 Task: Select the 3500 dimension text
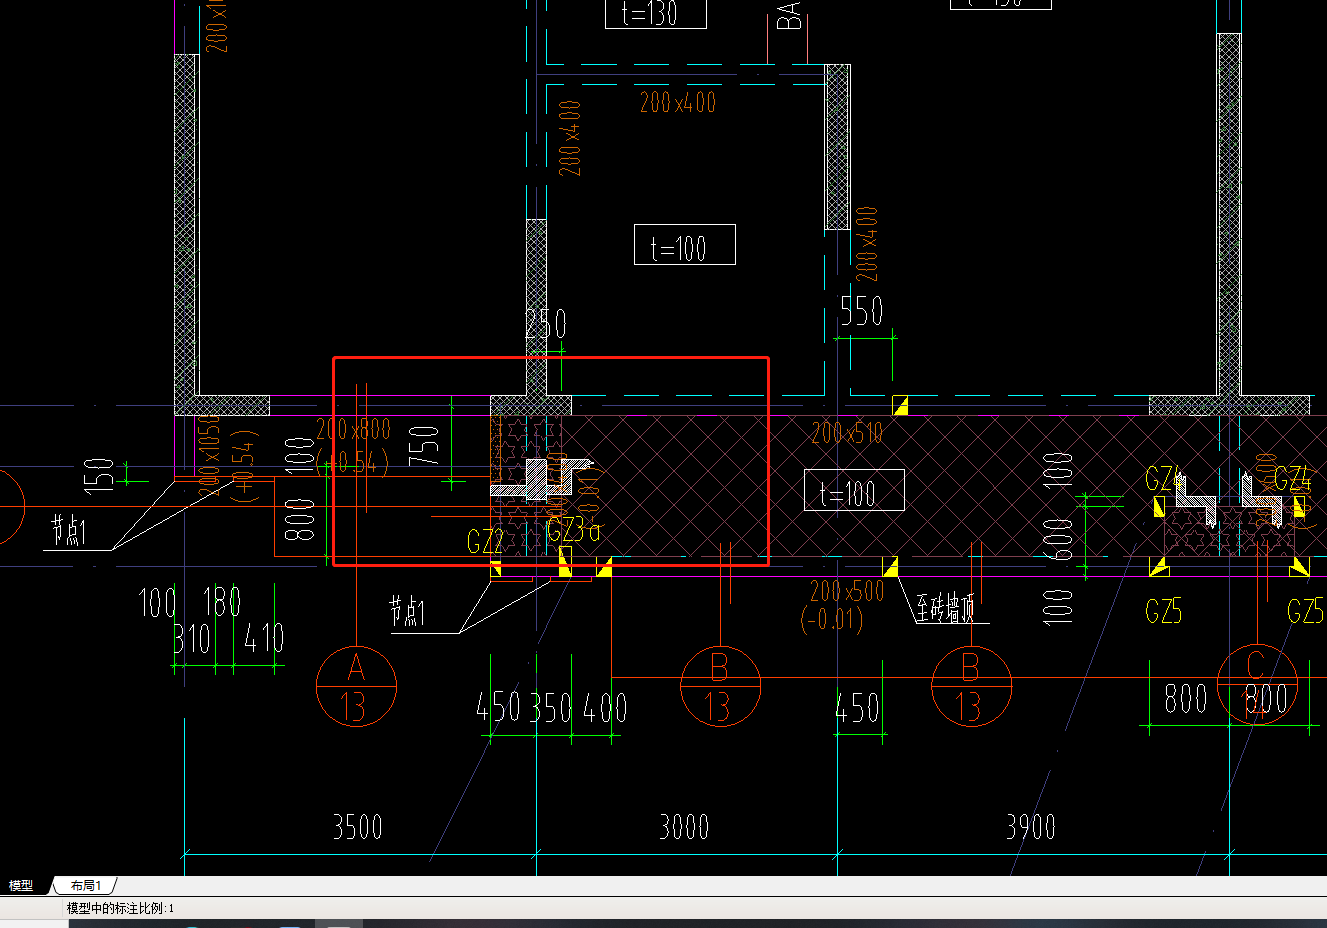tap(358, 827)
